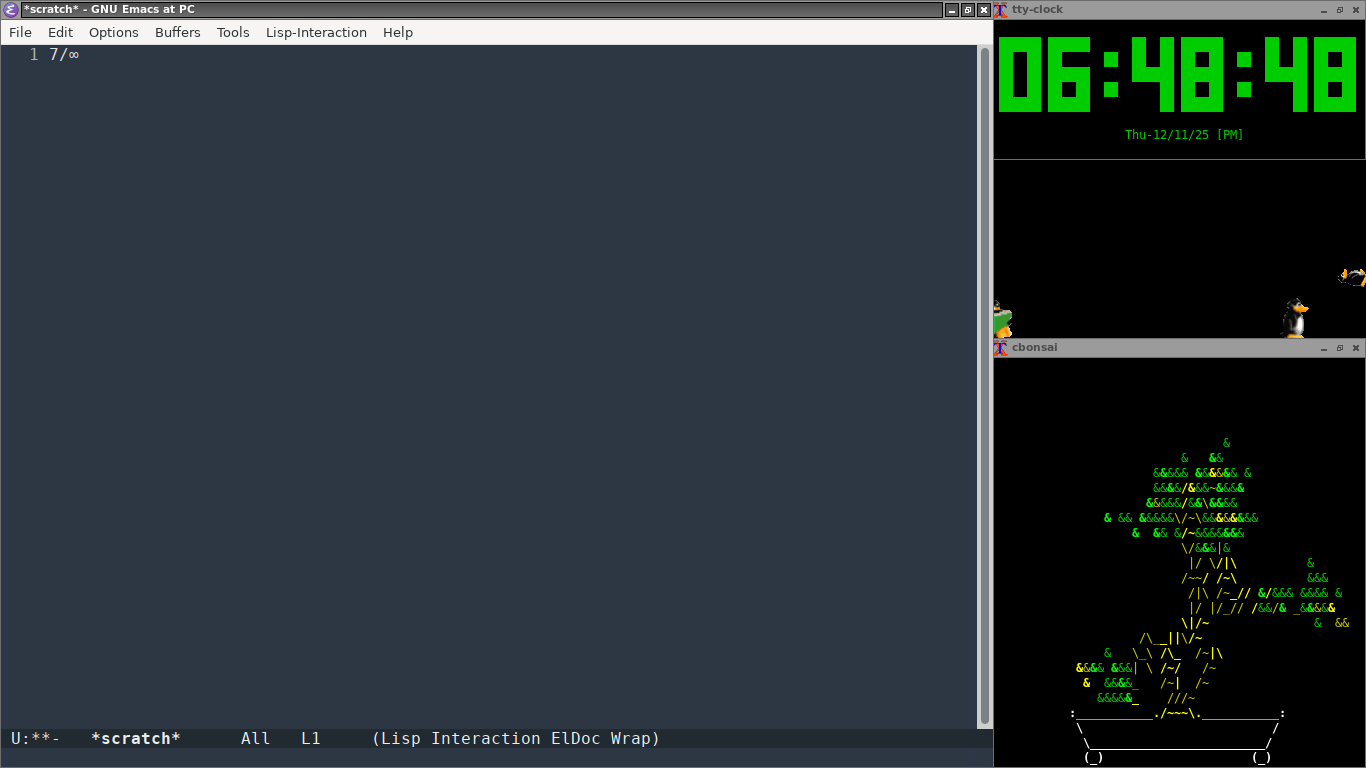Click the *scratch* buffer name in the mode line
Viewport: 1366px width, 768px height.
click(x=136, y=739)
